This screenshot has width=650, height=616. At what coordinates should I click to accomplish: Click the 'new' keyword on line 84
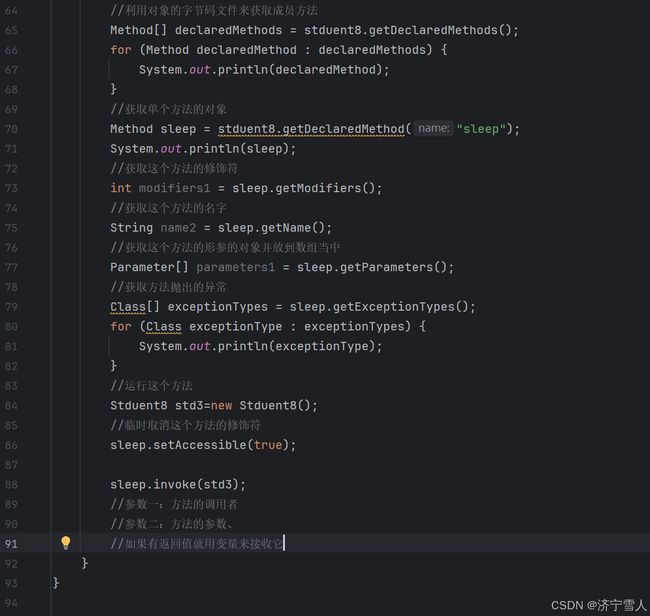pos(221,405)
